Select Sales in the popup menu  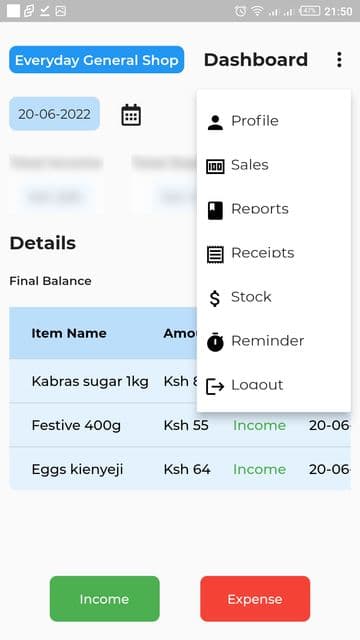273,165
